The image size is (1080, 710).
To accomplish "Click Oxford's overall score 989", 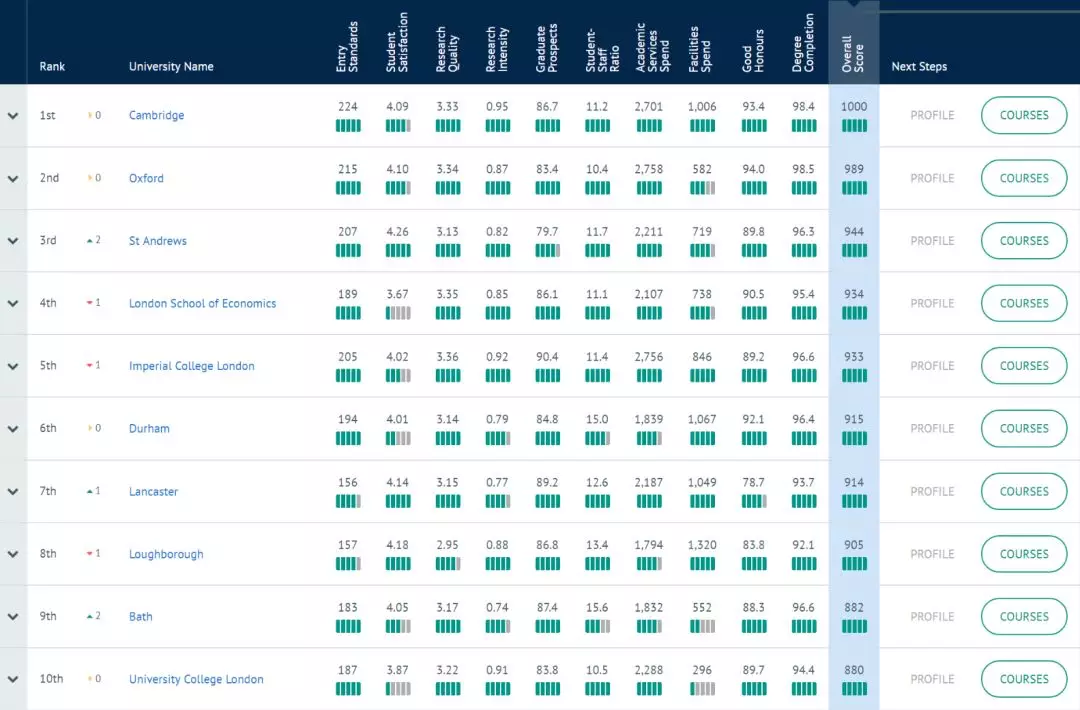I will click(854, 169).
